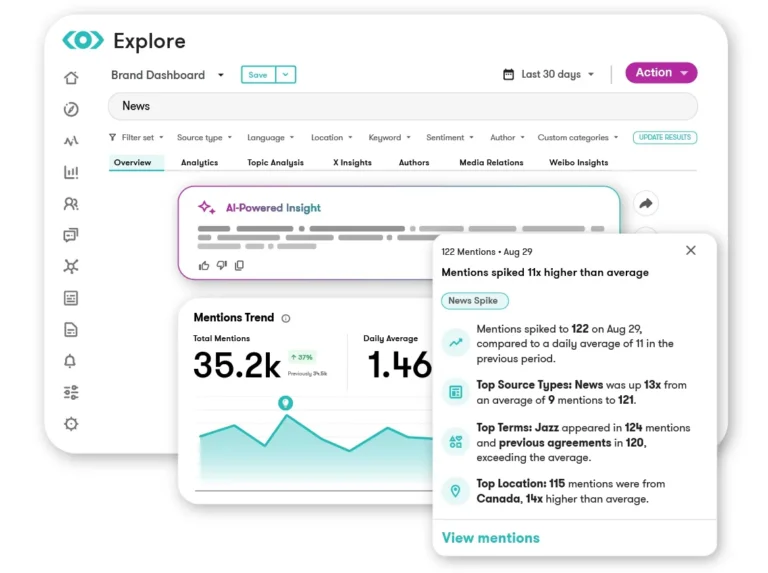Viewport: 768px width, 573px height.
Task: Open the chat bubbles Engage icon
Action: click(x=71, y=235)
